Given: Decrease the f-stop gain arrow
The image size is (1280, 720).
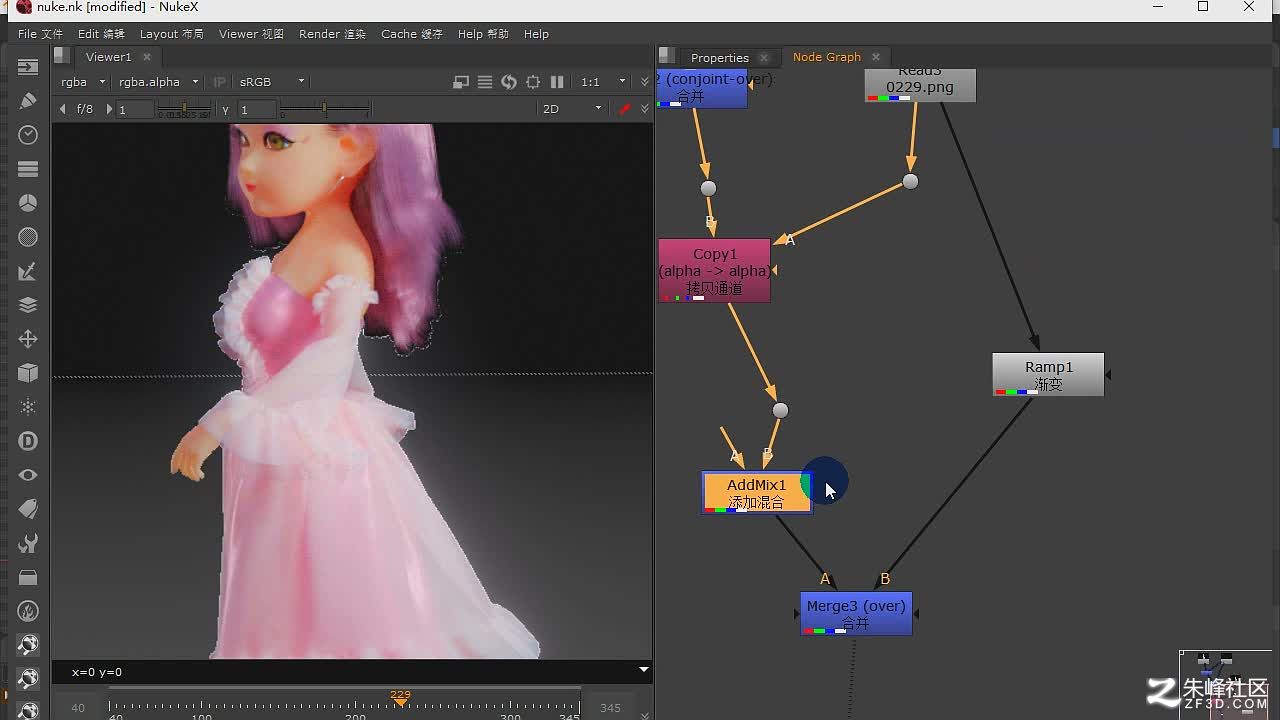Looking at the screenshot, I should click(x=63, y=109).
